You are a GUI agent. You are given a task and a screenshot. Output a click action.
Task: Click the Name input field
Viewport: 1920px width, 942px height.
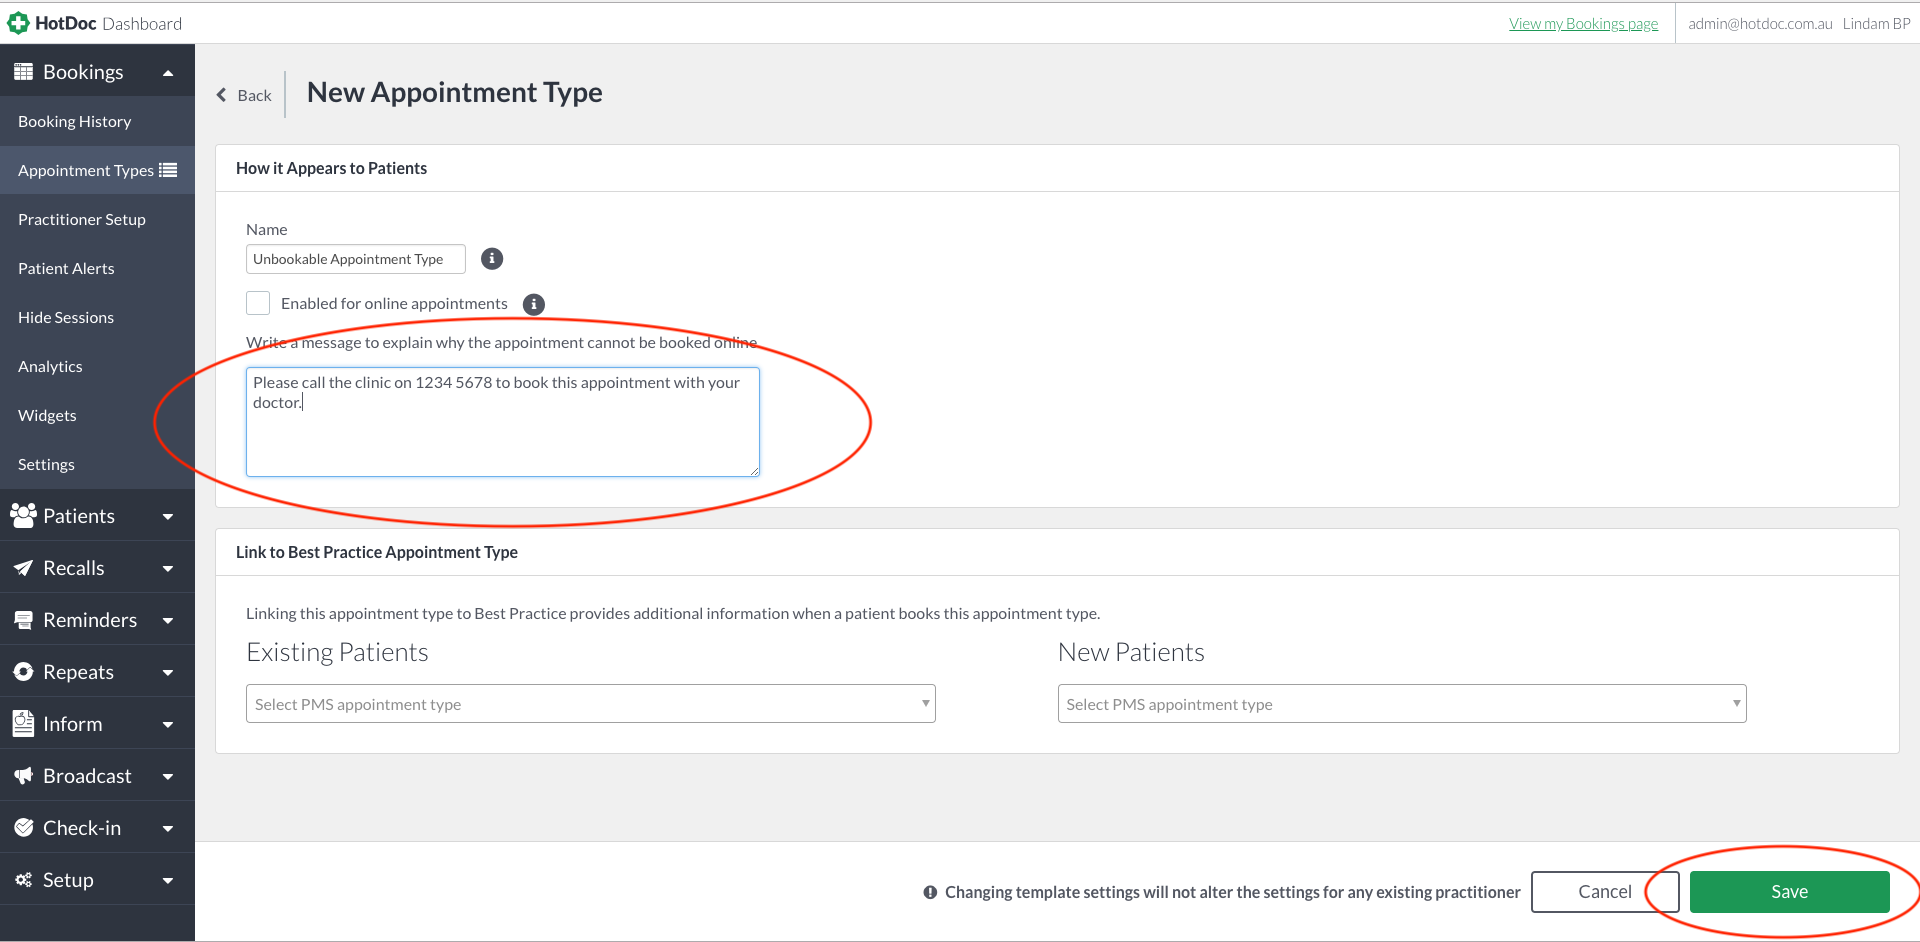pos(356,259)
